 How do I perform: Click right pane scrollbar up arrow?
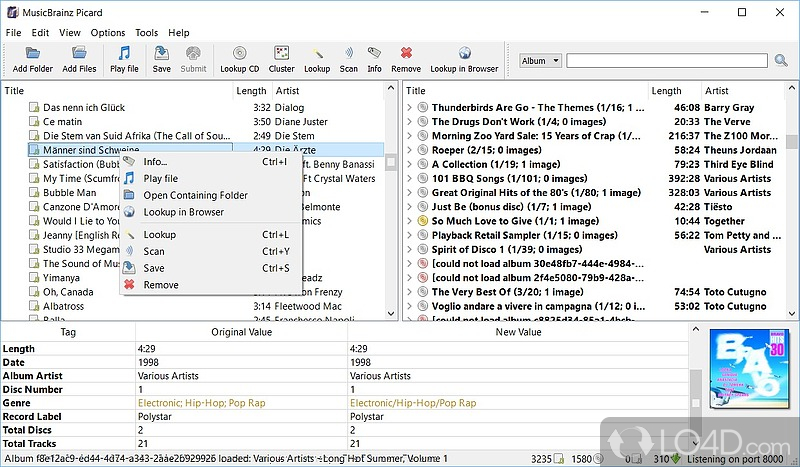point(791,88)
